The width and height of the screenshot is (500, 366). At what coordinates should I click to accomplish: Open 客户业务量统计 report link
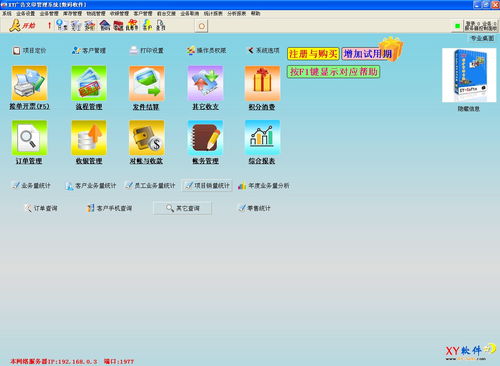click(x=91, y=186)
